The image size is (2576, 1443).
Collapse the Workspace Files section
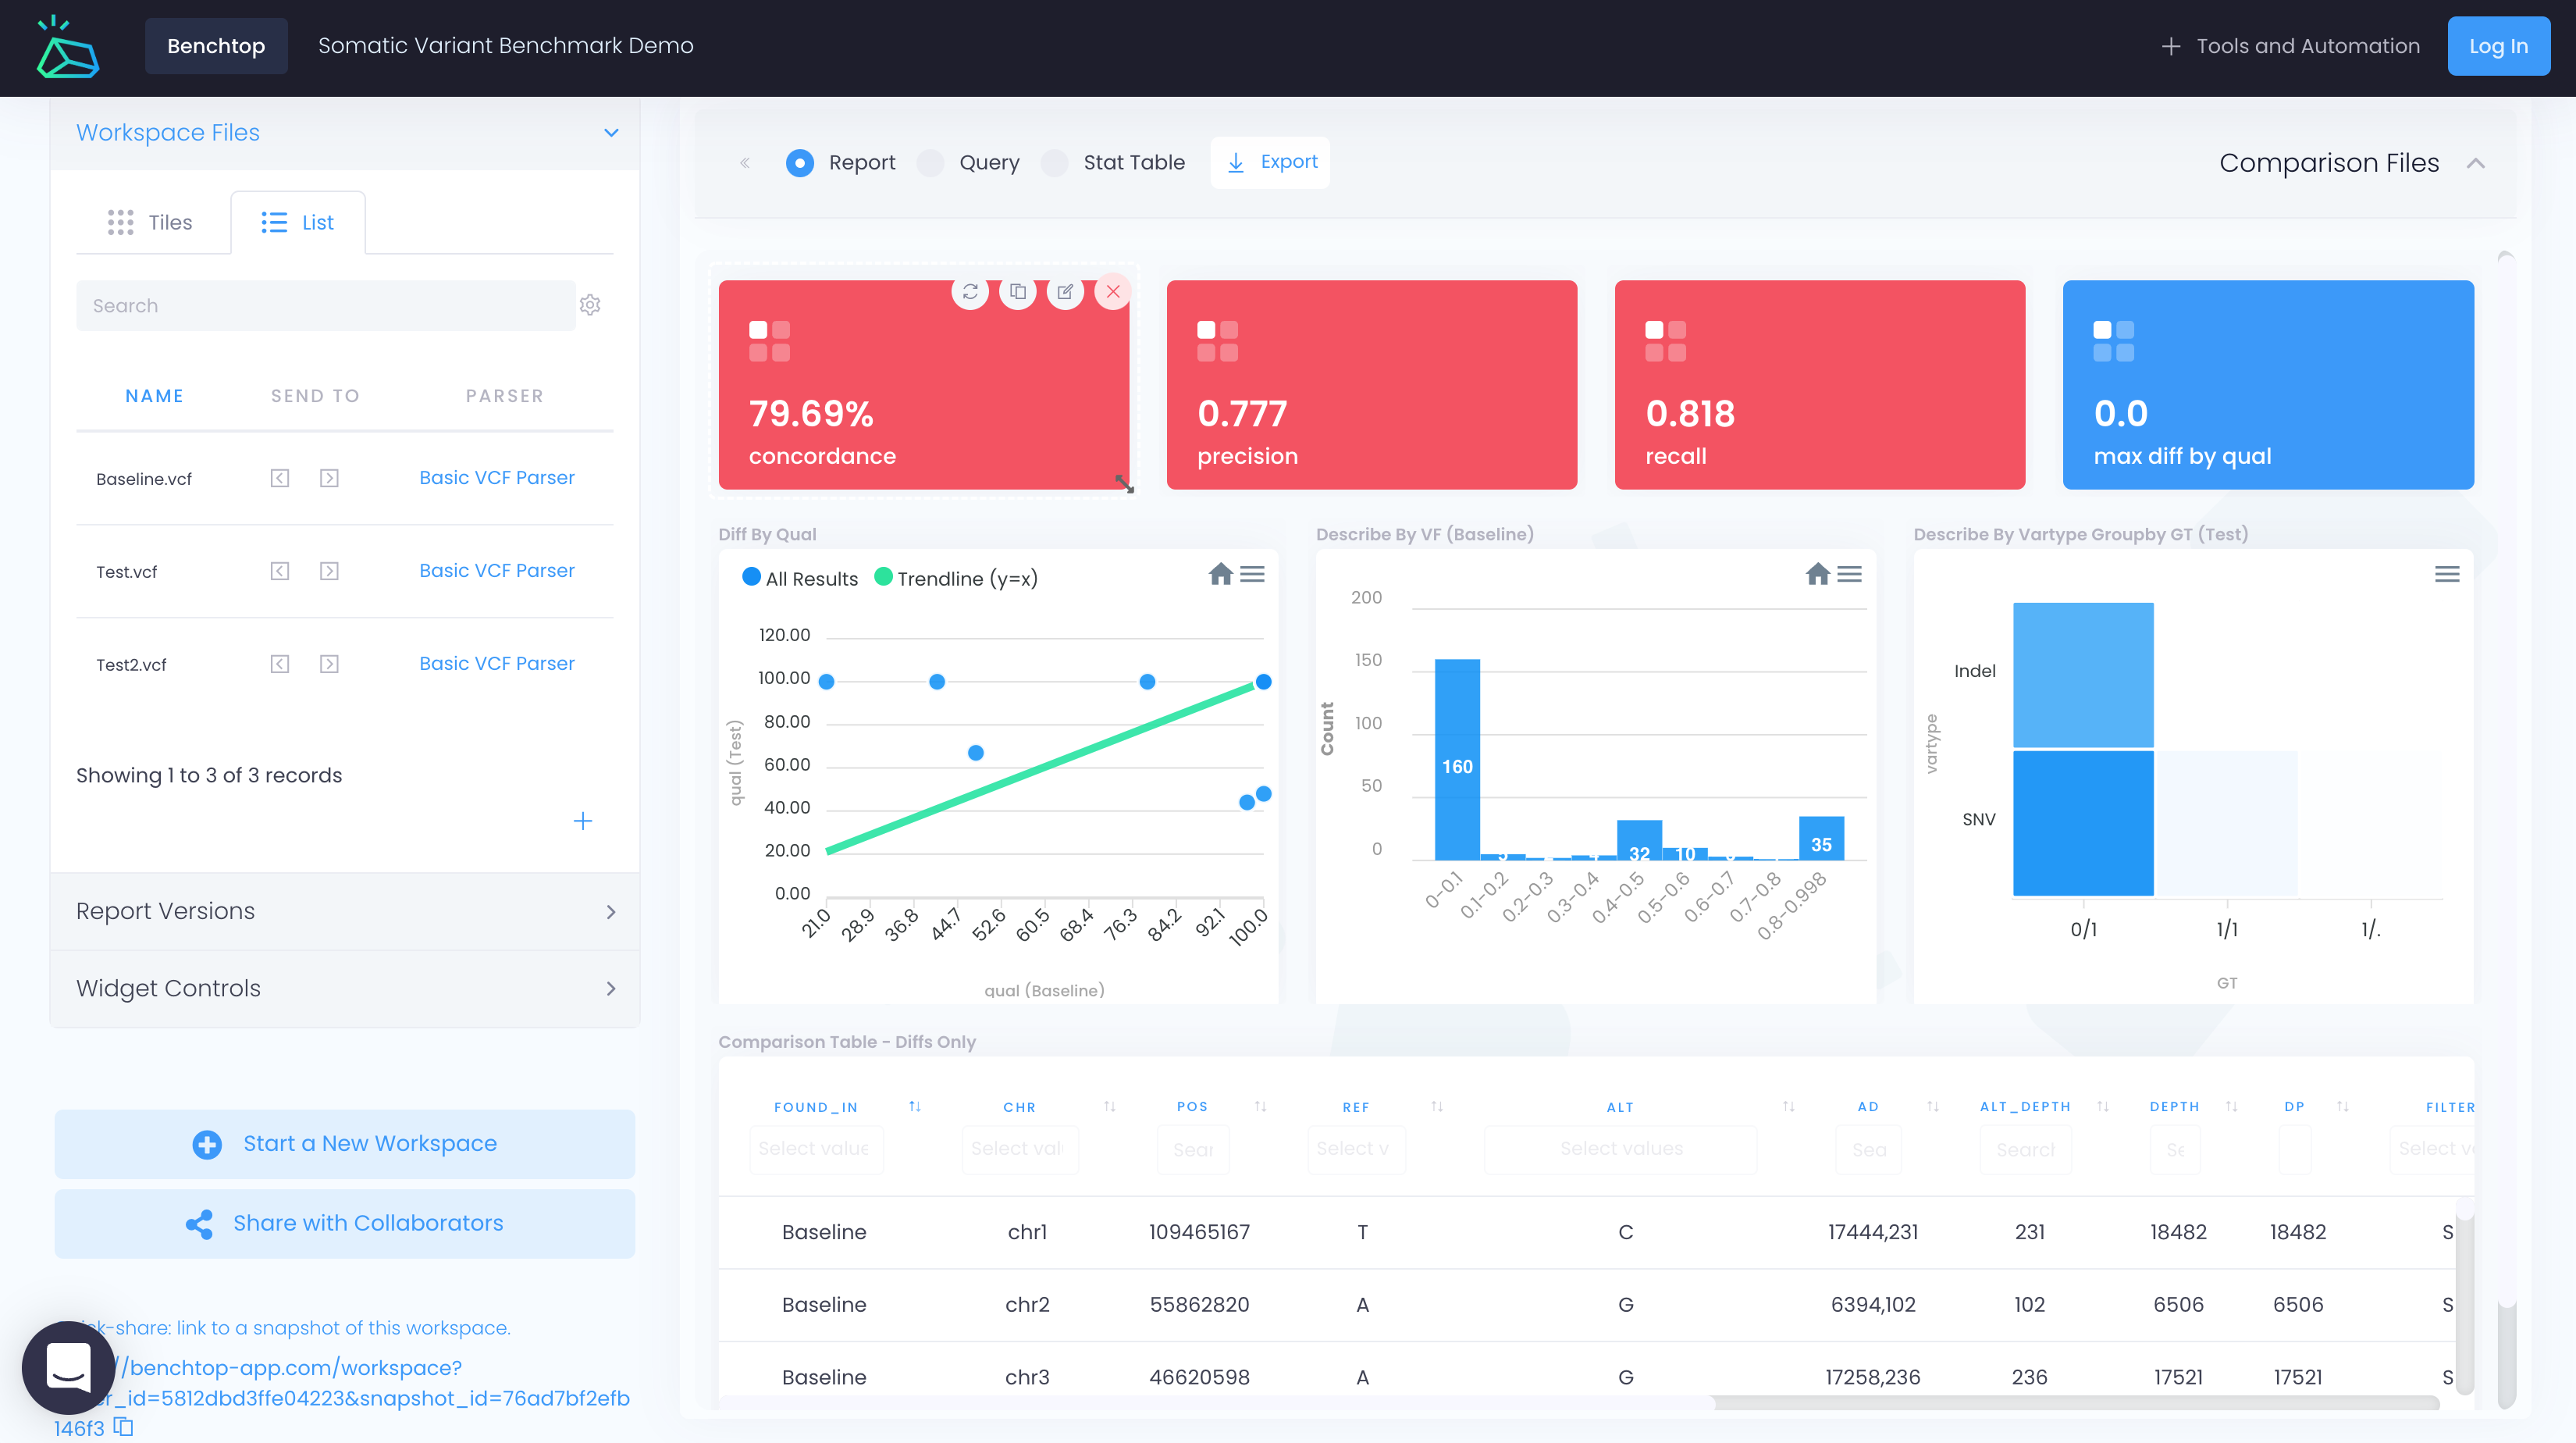611,132
